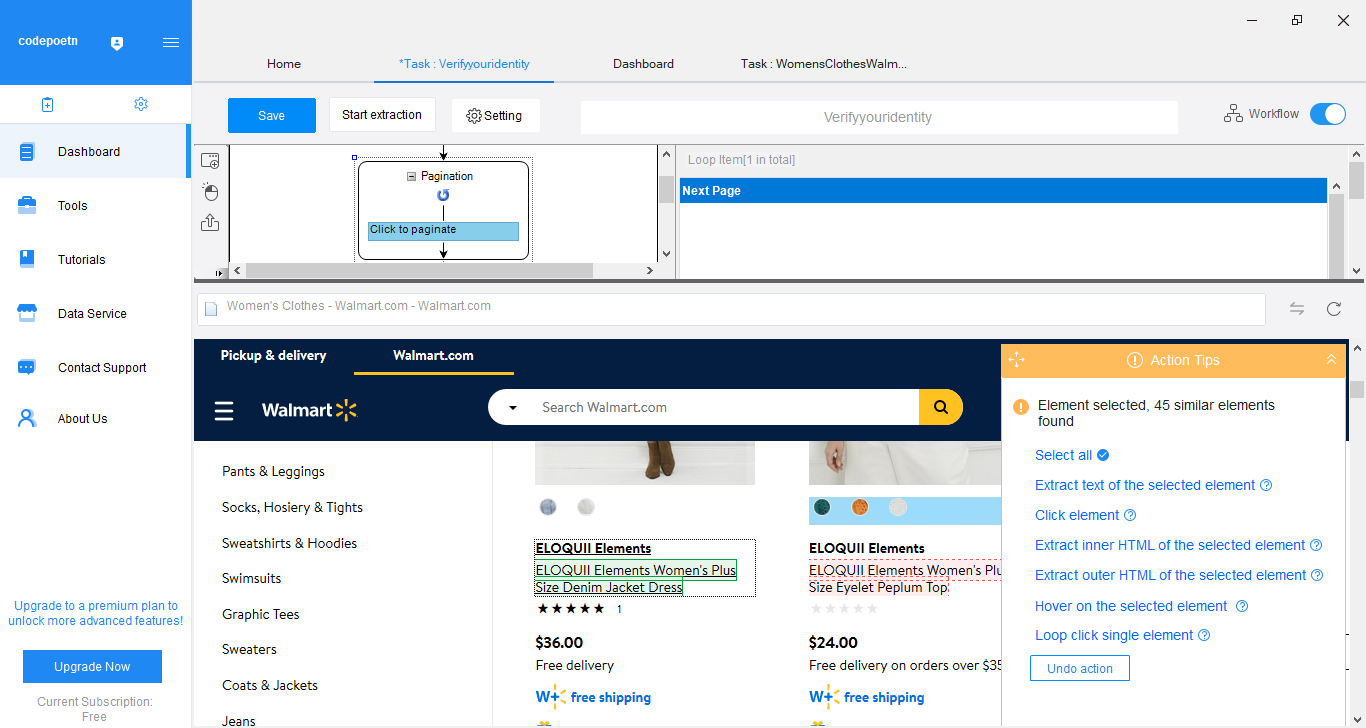Image resolution: width=1366 pixels, height=728 pixels.
Task: Collapse the Action Tips panel
Action: 1331,360
